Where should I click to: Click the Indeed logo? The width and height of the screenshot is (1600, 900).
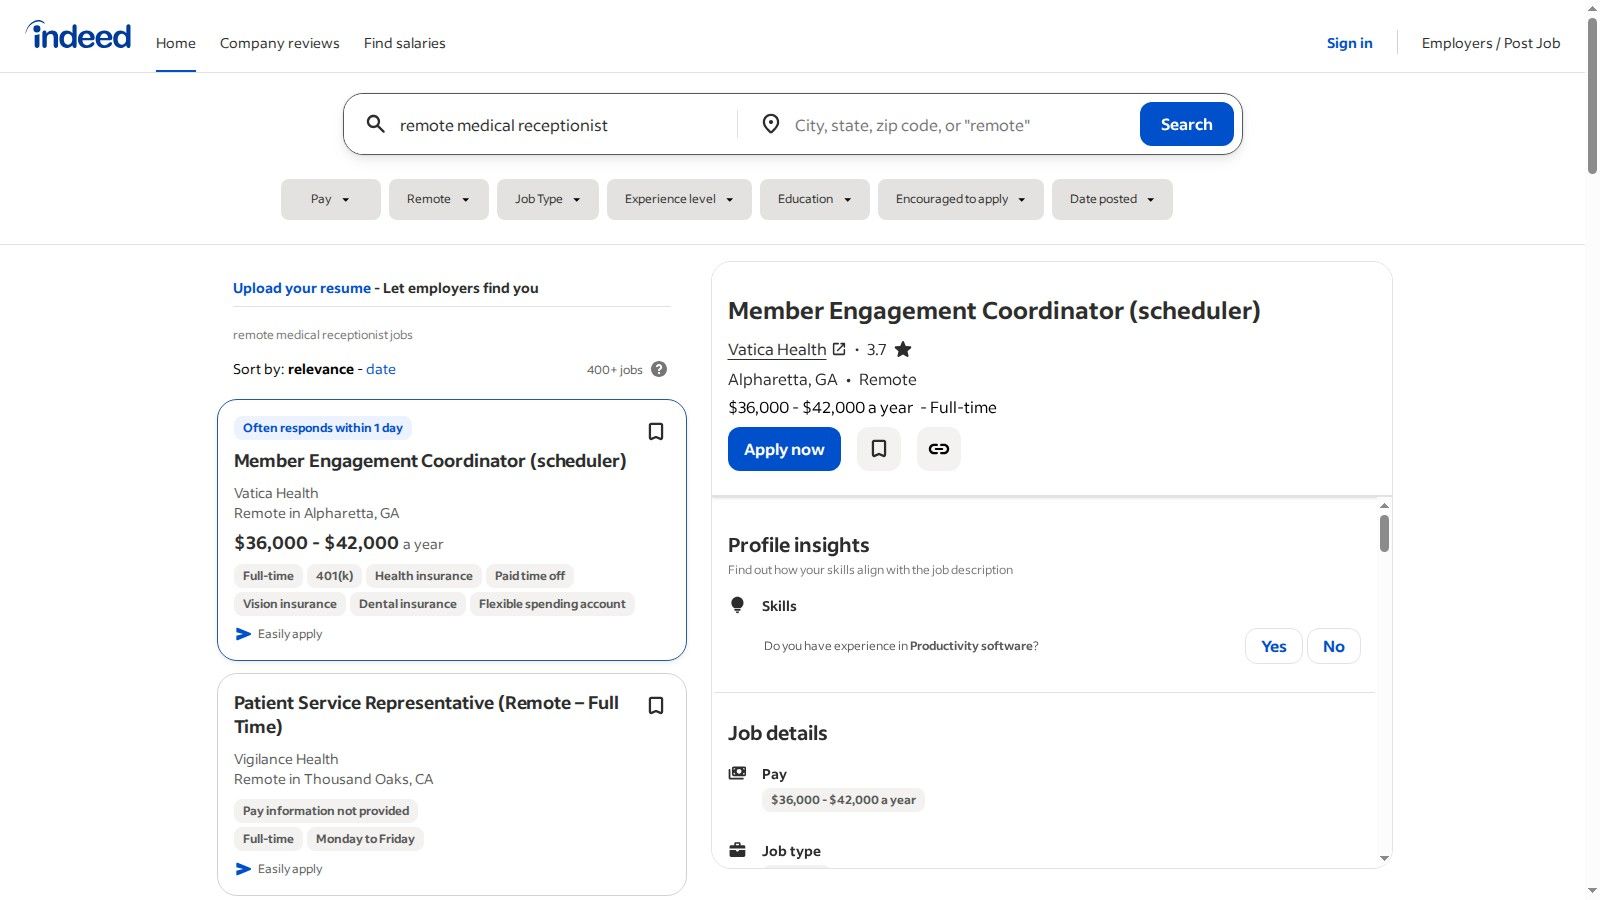pyautogui.click(x=78, y=35)
